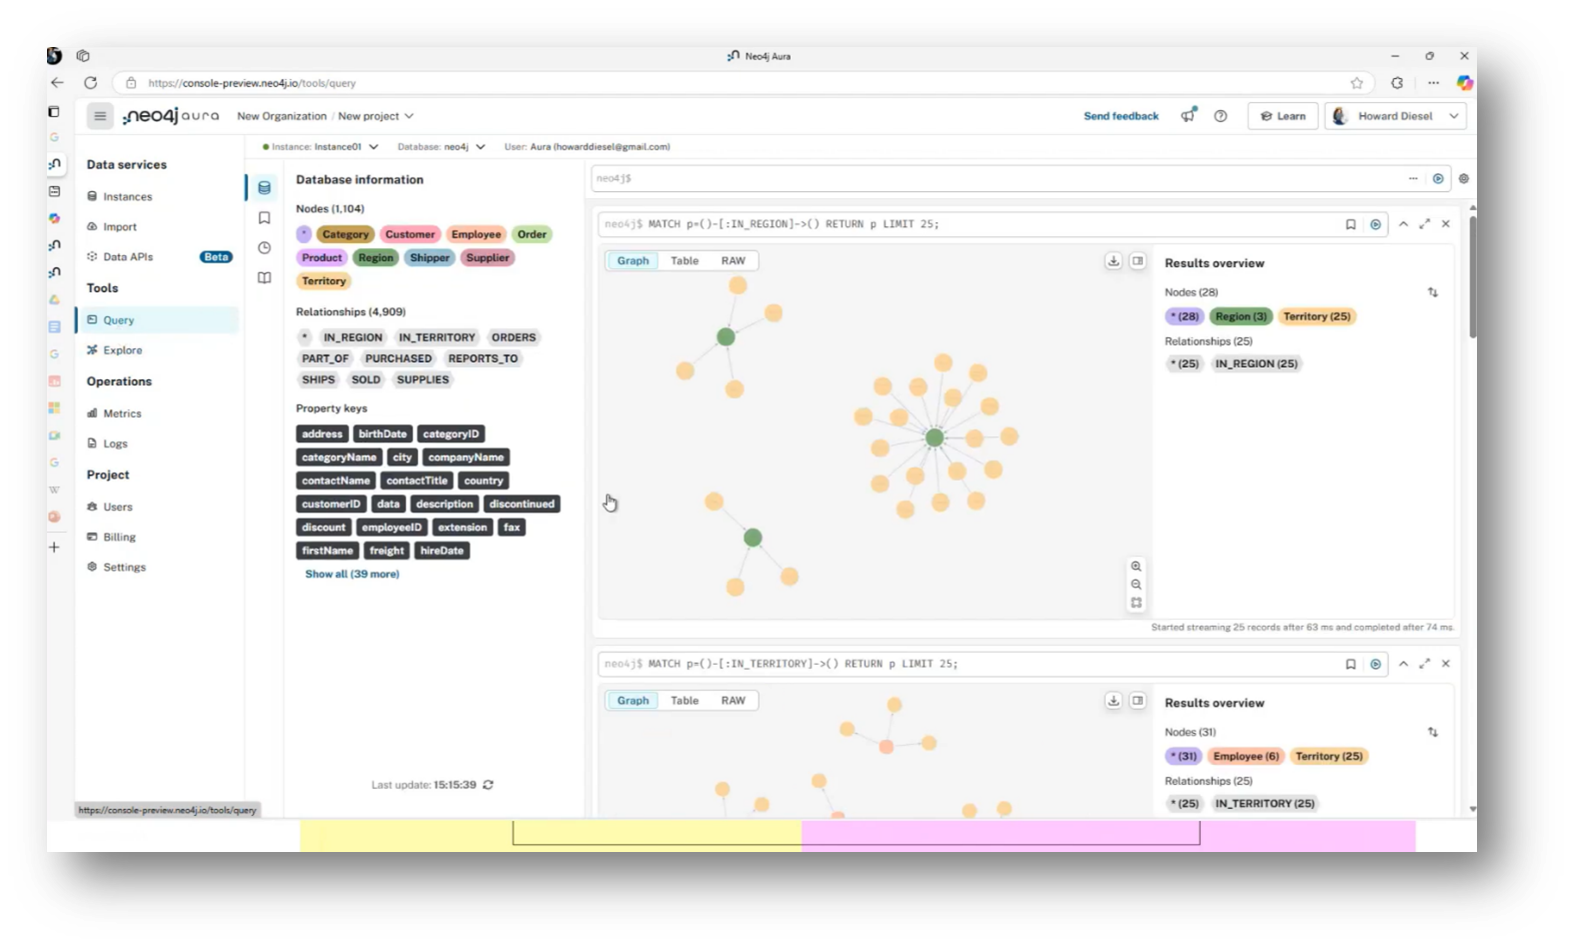Open the saved Cypher bookmark sidebar icon
Image resolution: width=1572 pixels, height=947 pixels.
[x=264, y=218]
